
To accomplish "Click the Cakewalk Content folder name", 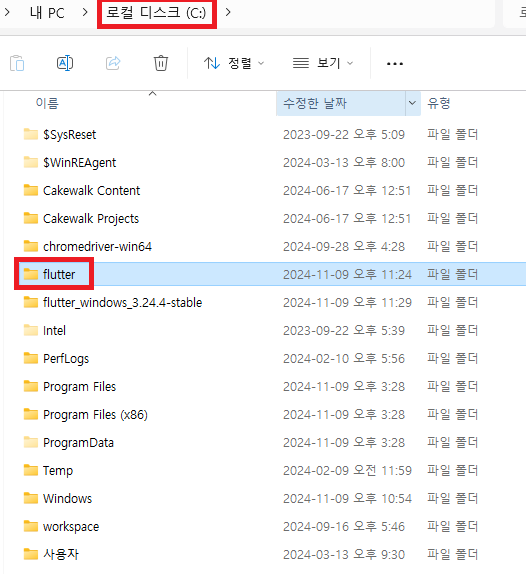I will (x=91, y=190).
